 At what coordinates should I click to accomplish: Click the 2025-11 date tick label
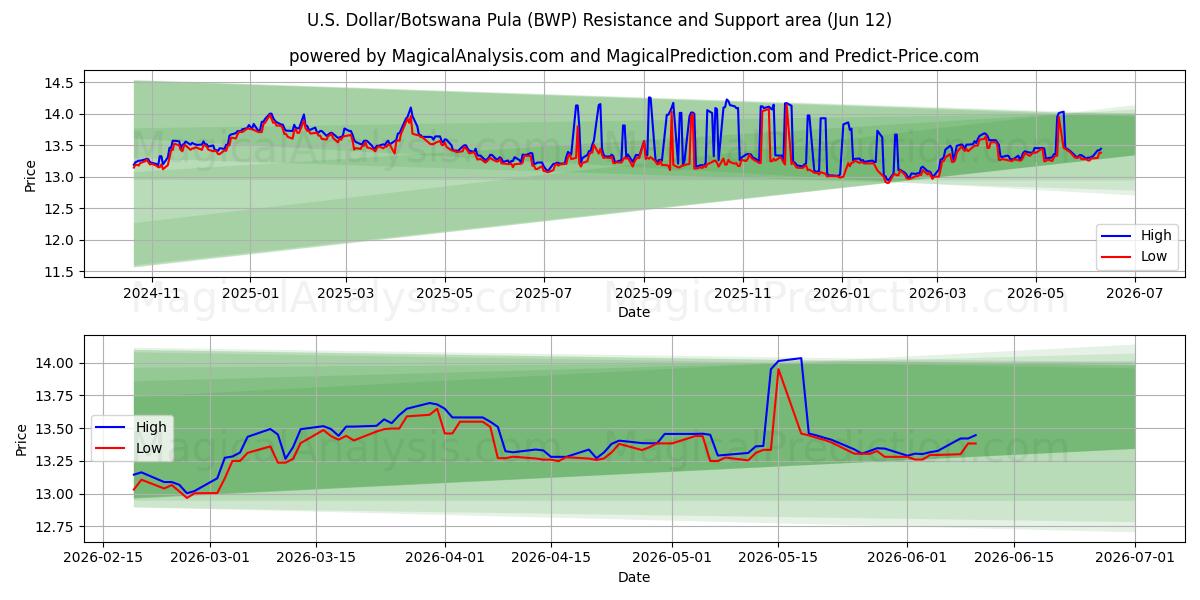pyautogui.click(x=742, y=293)
